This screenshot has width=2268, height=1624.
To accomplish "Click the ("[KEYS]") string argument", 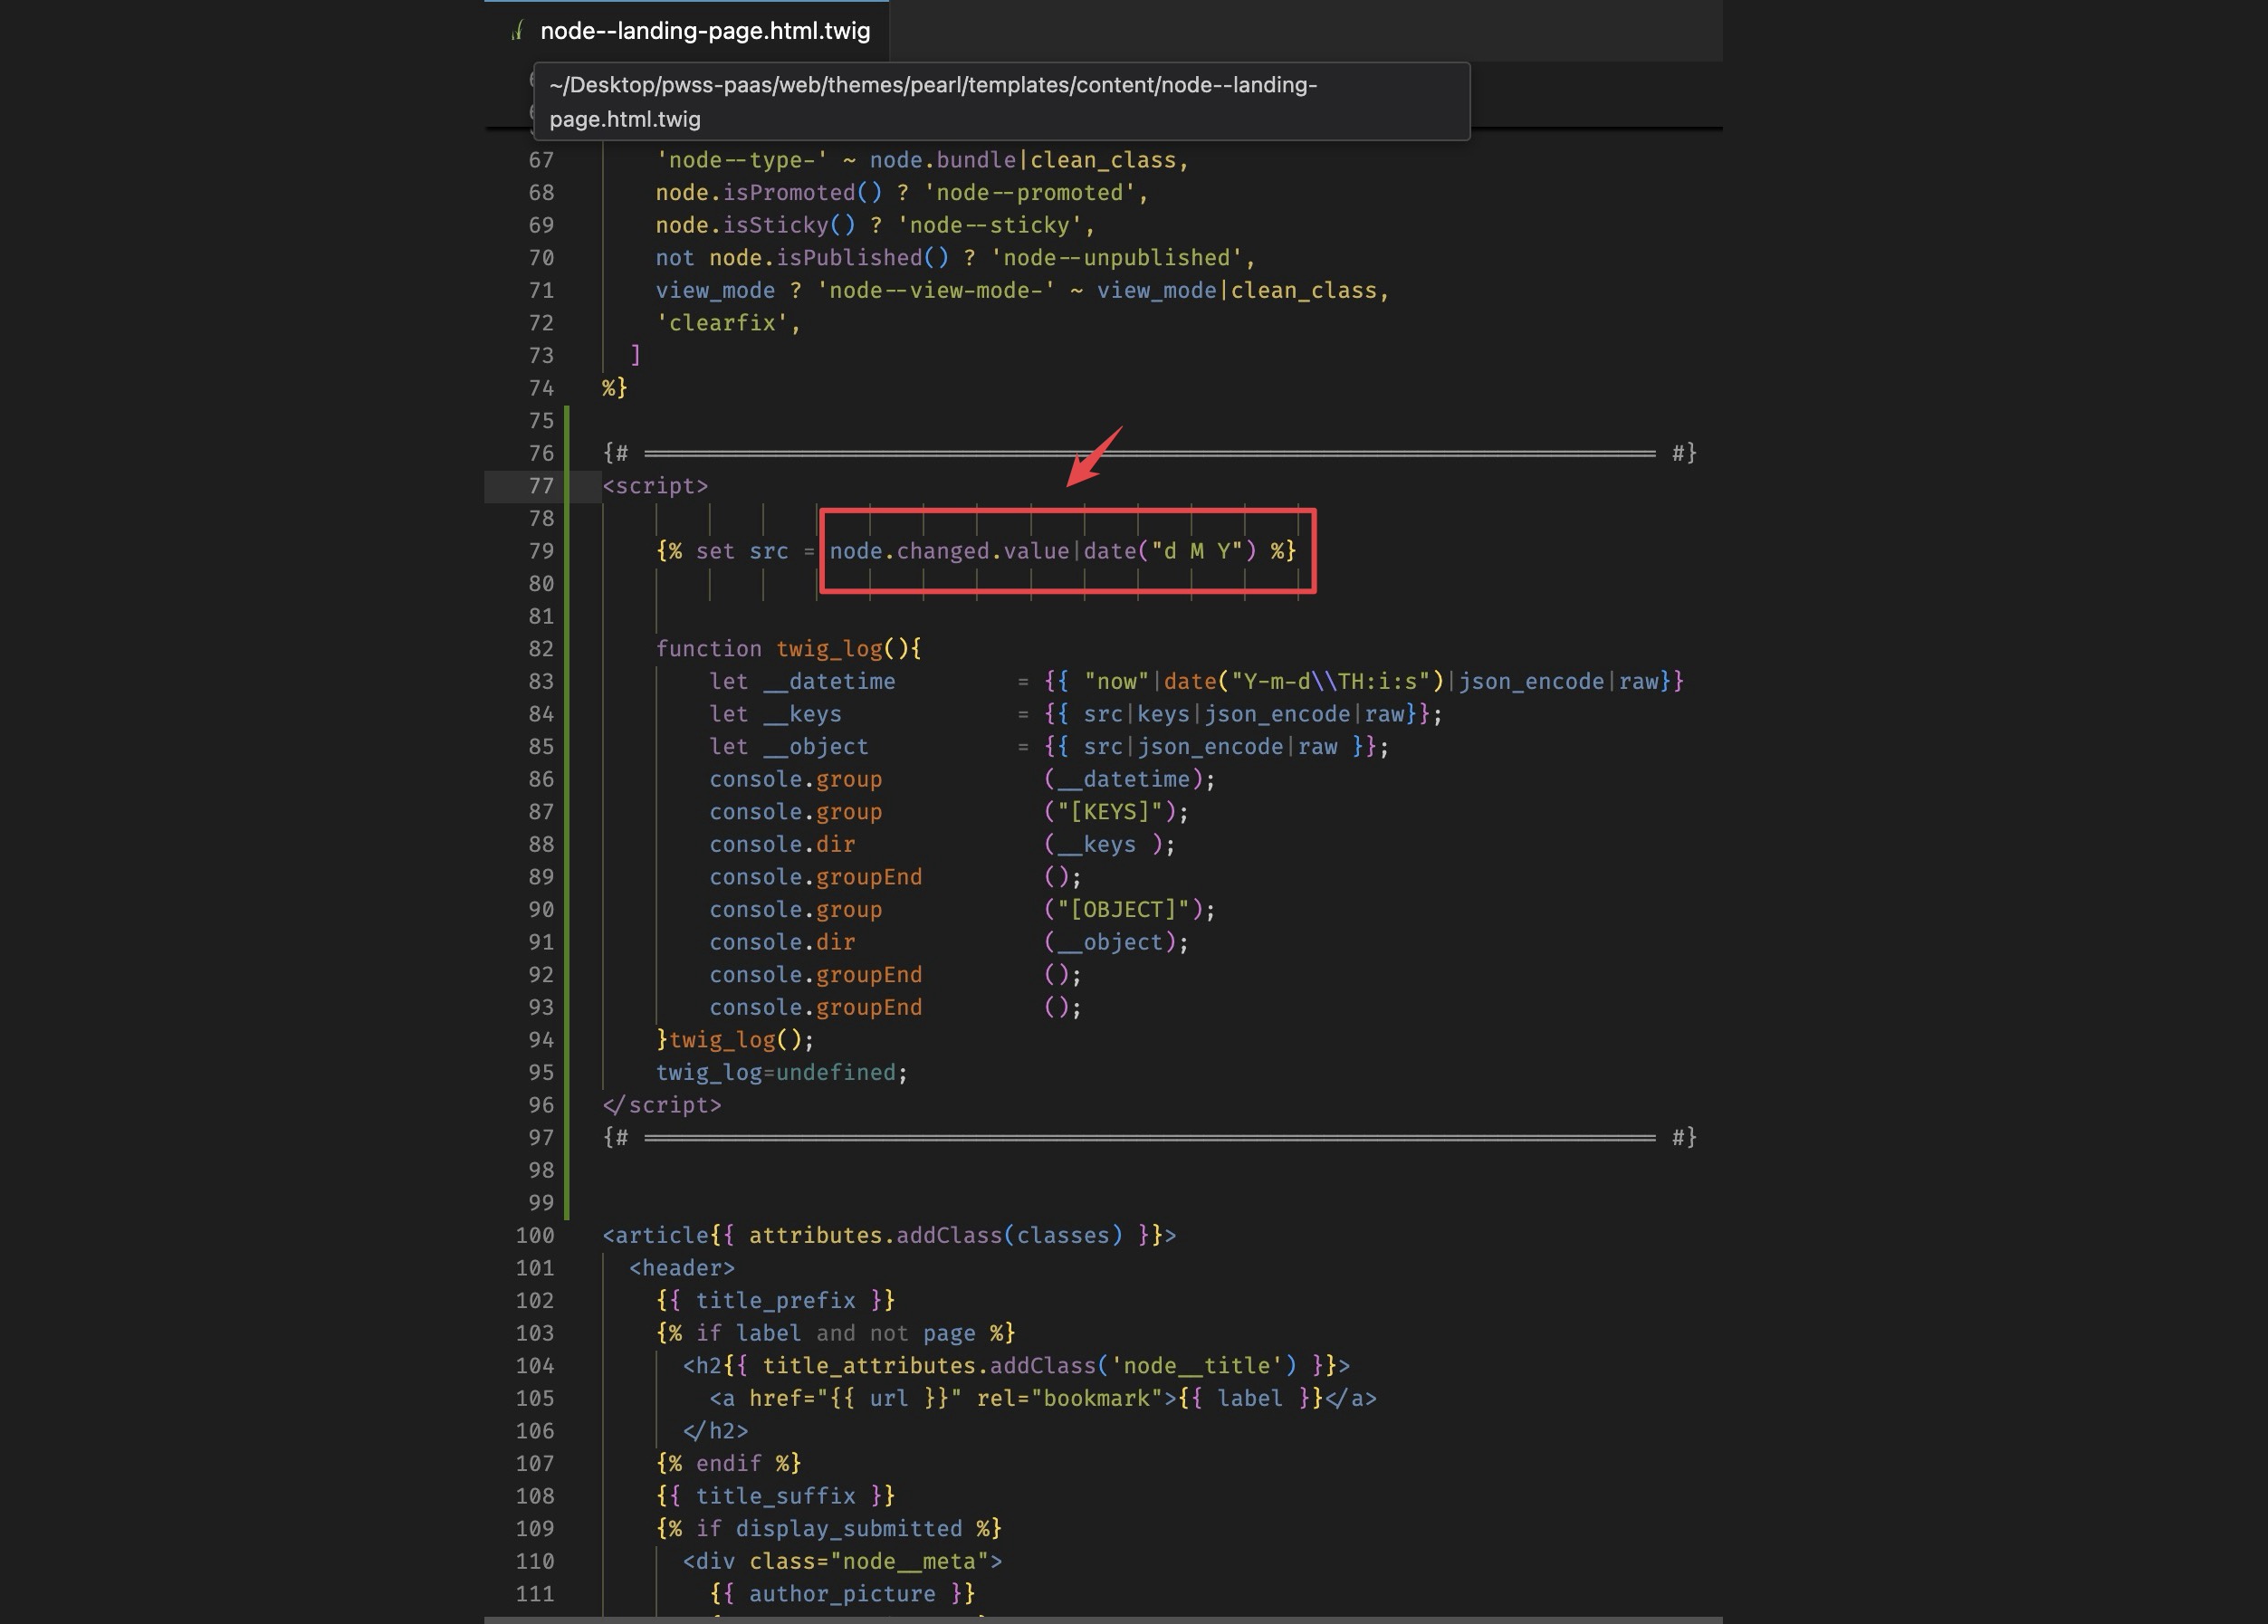I will tap(1110, 812).
